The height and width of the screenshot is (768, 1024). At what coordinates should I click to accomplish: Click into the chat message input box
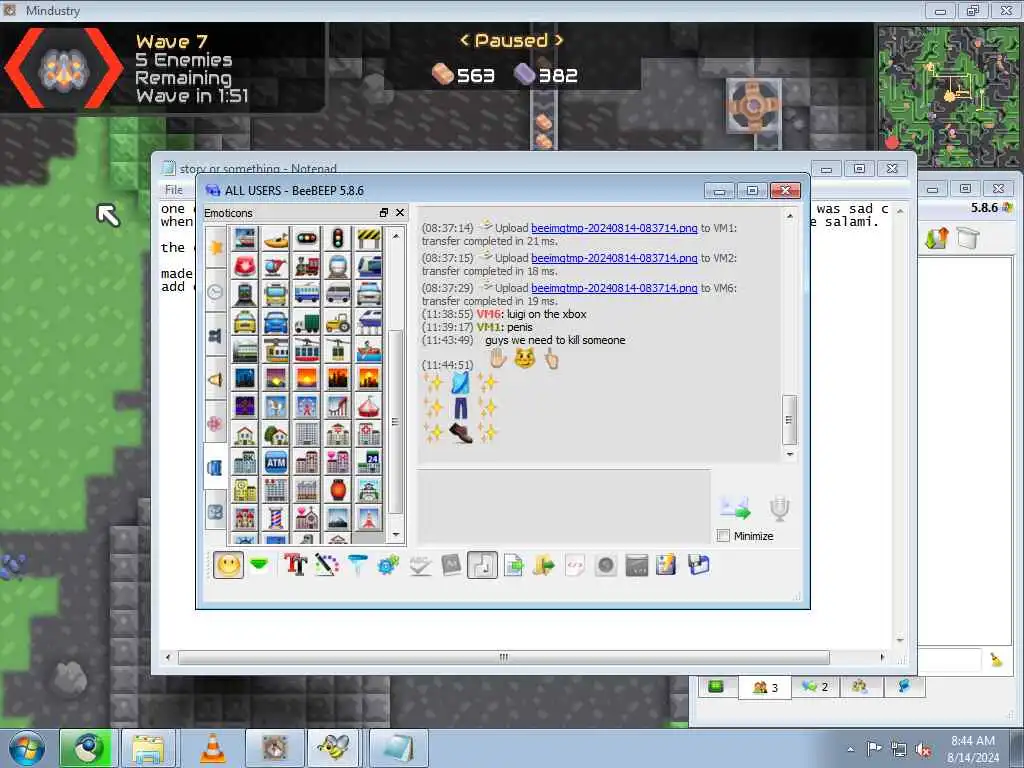point(564,505)
